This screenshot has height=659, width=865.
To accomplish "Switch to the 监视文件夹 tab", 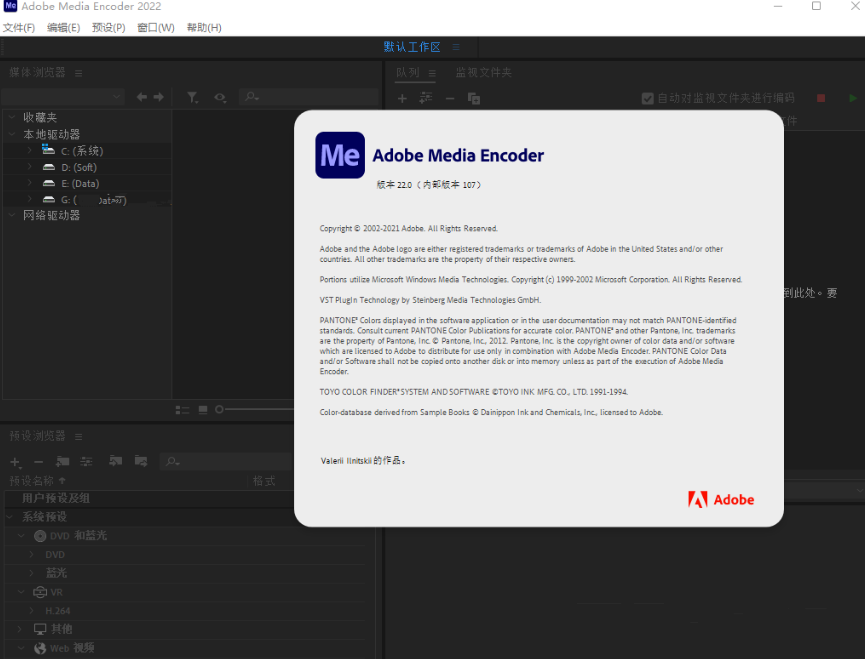I will coord(484,73).
